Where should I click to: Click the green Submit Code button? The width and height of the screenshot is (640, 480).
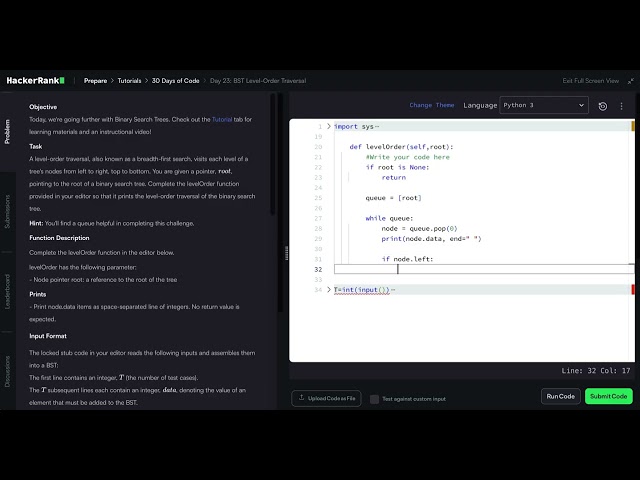click(609, 396)
